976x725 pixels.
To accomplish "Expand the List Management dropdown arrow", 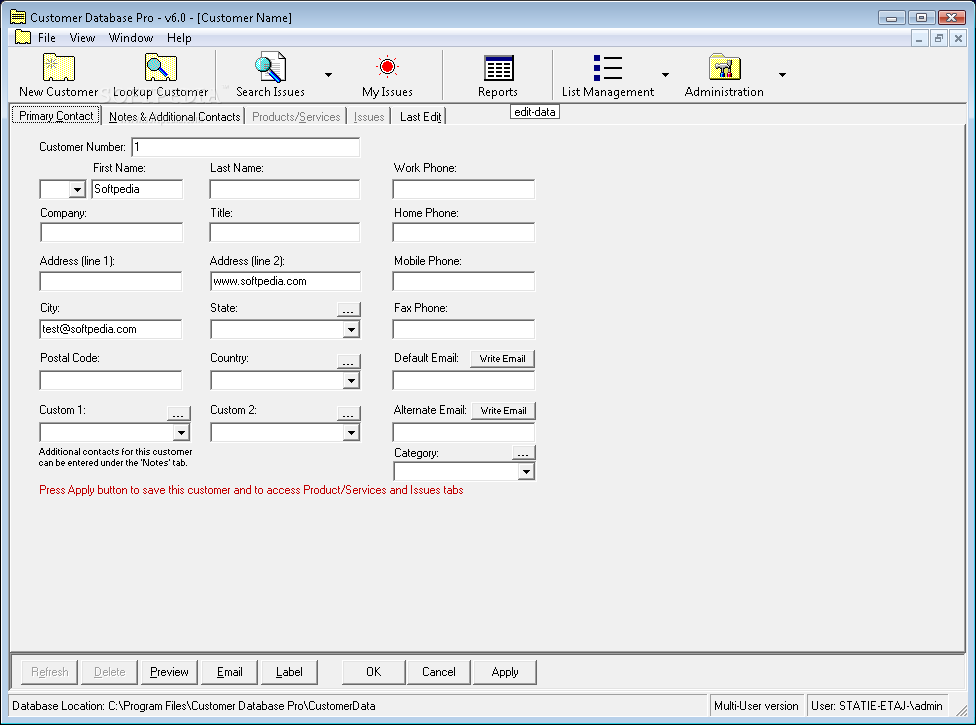I will point(665,75).
